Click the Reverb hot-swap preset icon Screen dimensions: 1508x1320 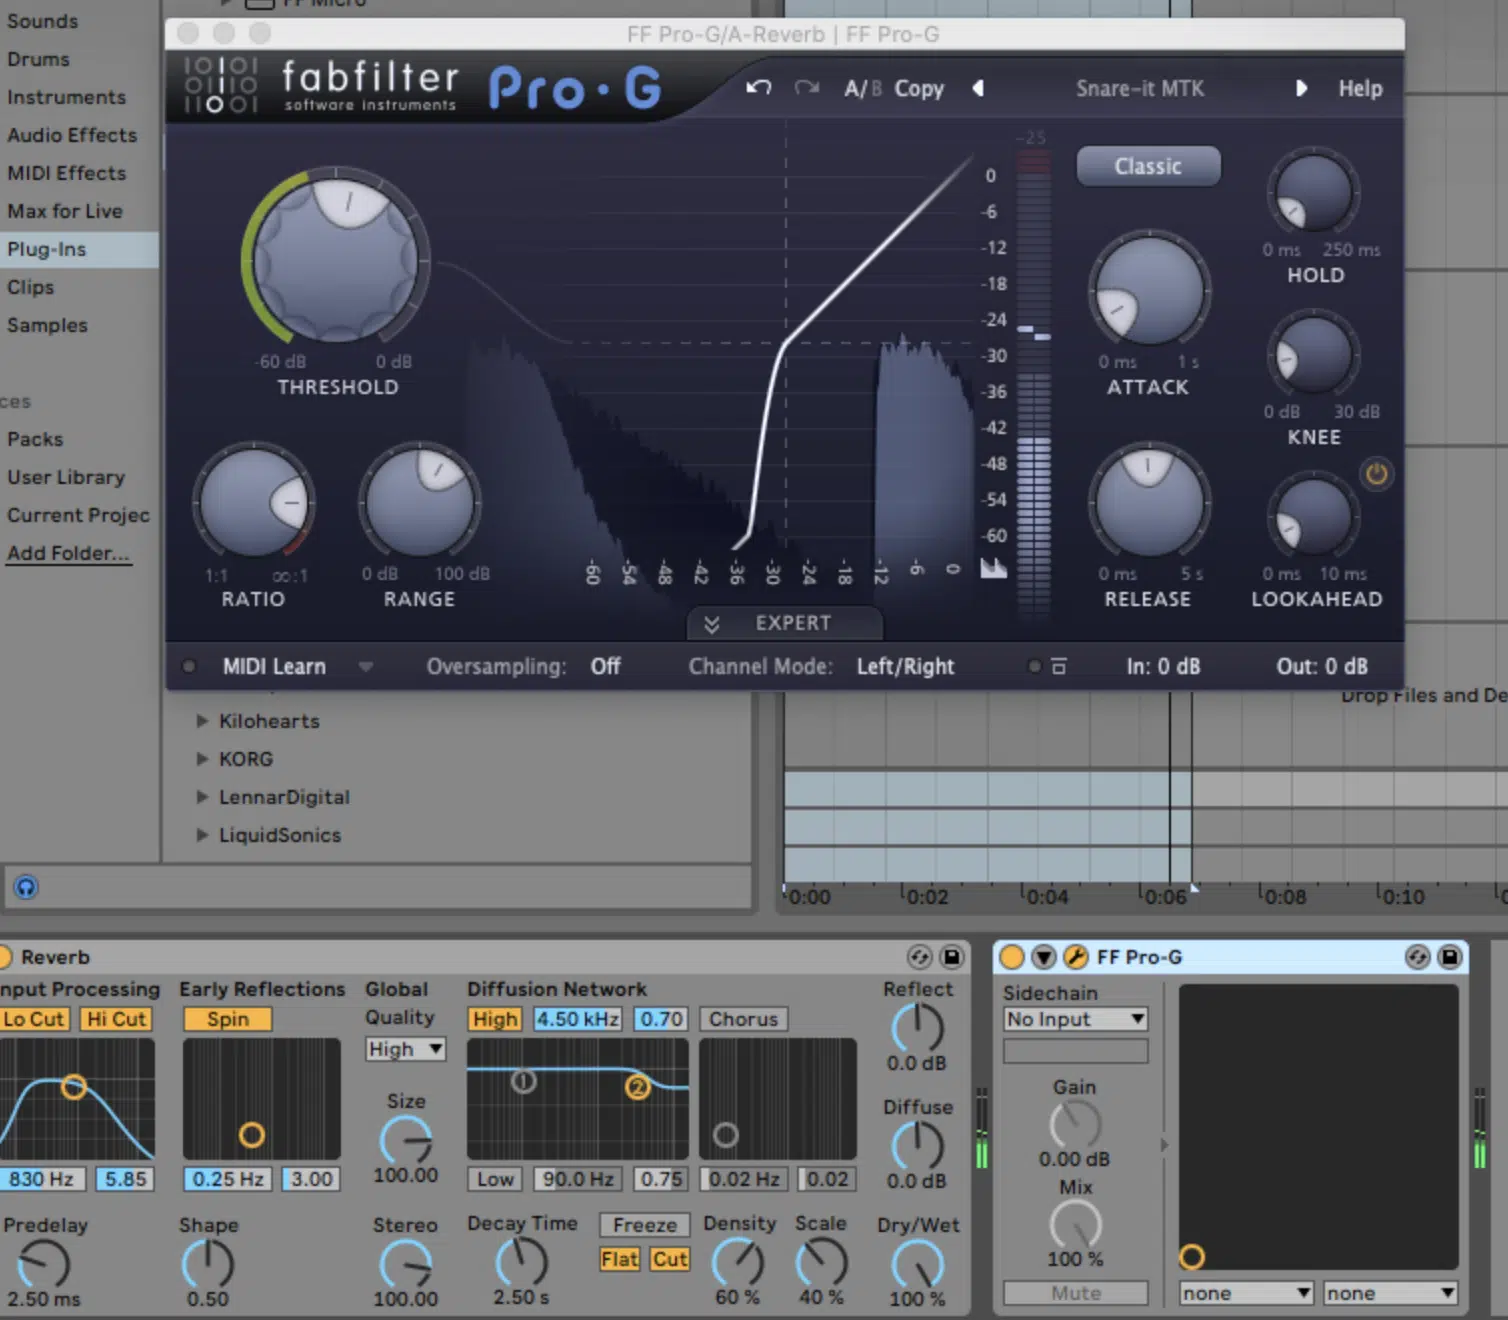[x=919, y=957]
